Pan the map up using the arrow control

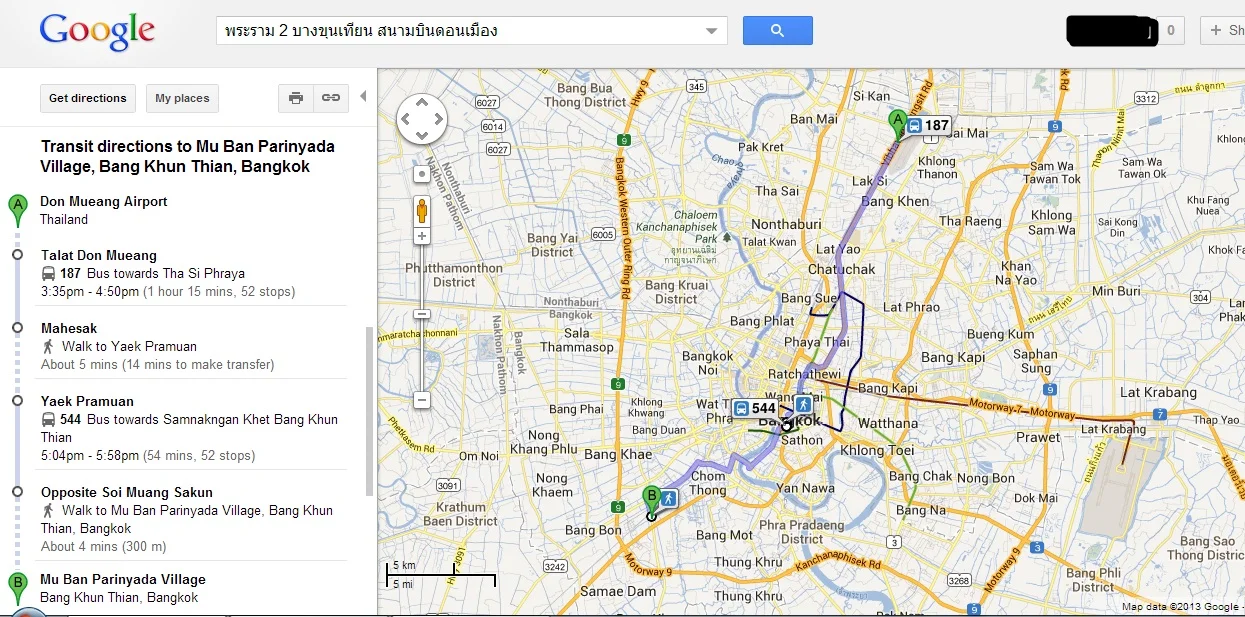pyautogui.click(x=422, y=102)
